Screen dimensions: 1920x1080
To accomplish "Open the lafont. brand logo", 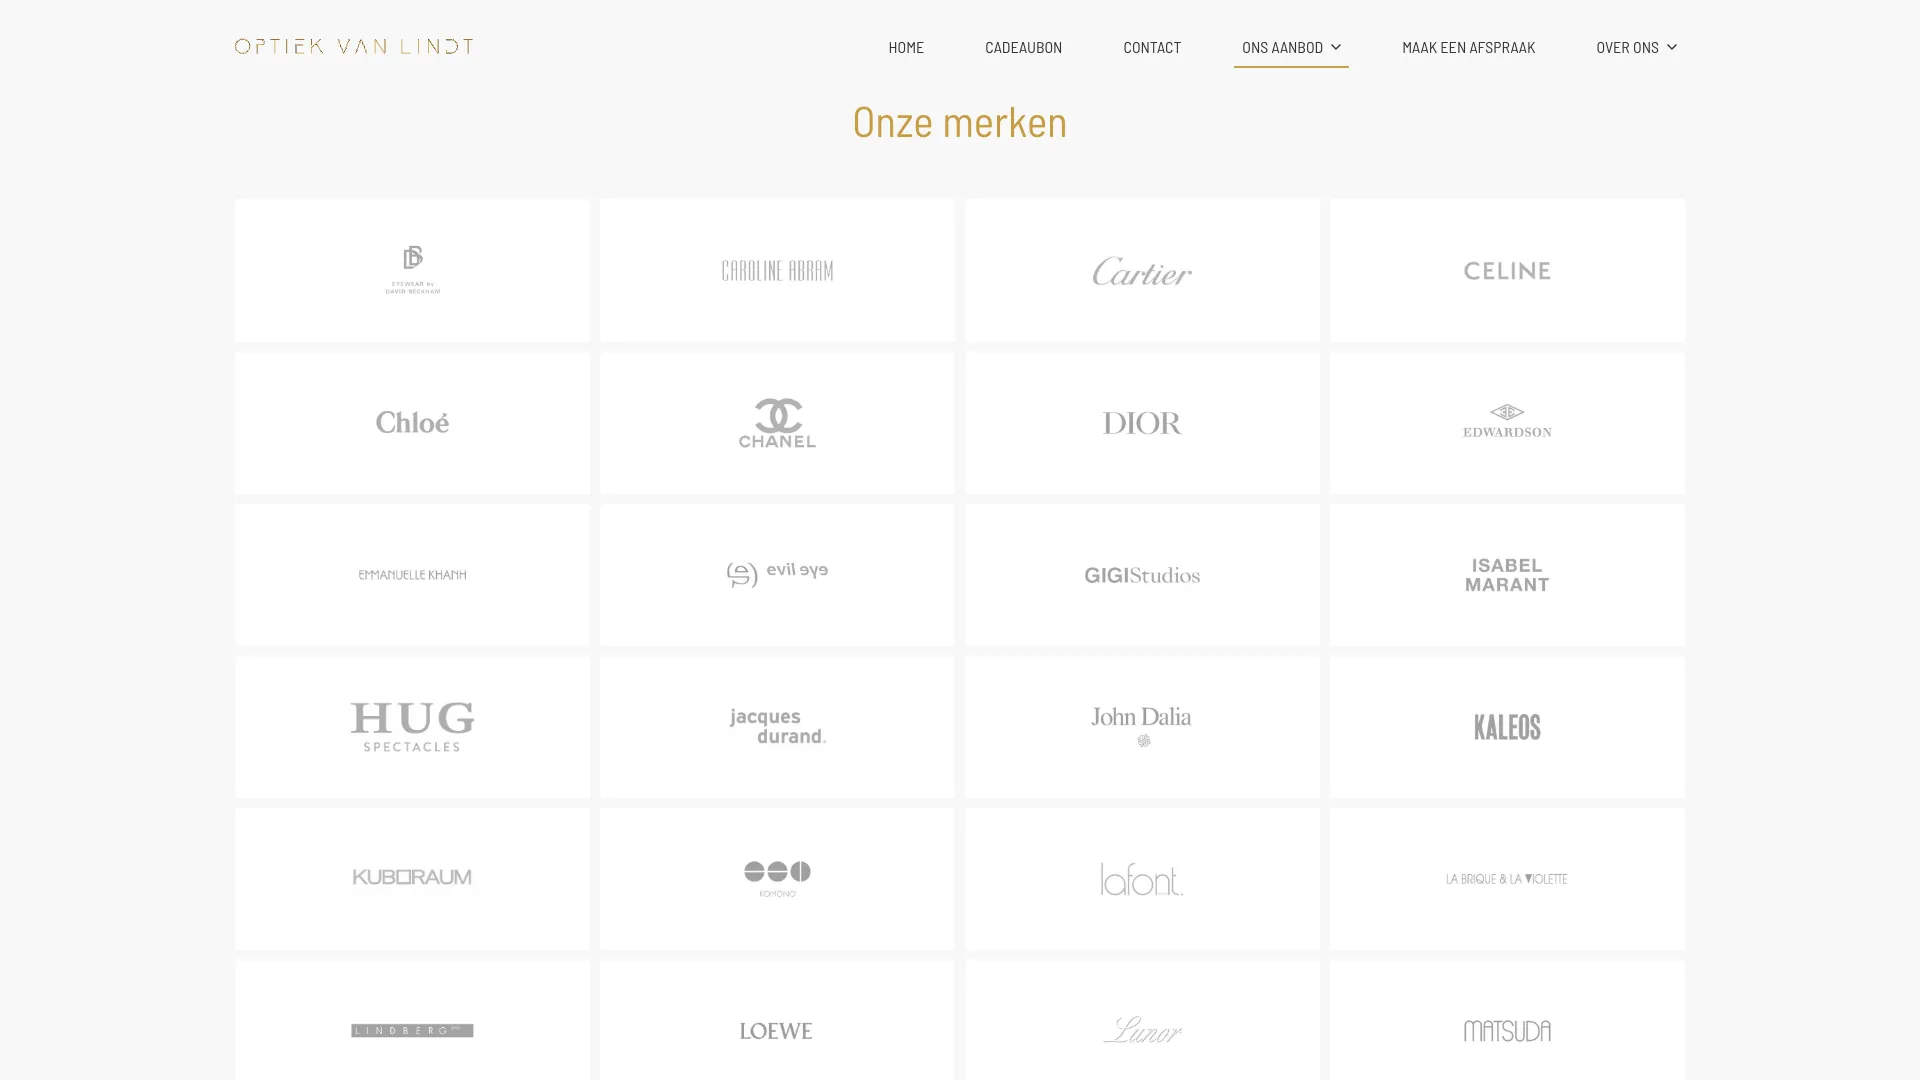I will point(1142,879).
